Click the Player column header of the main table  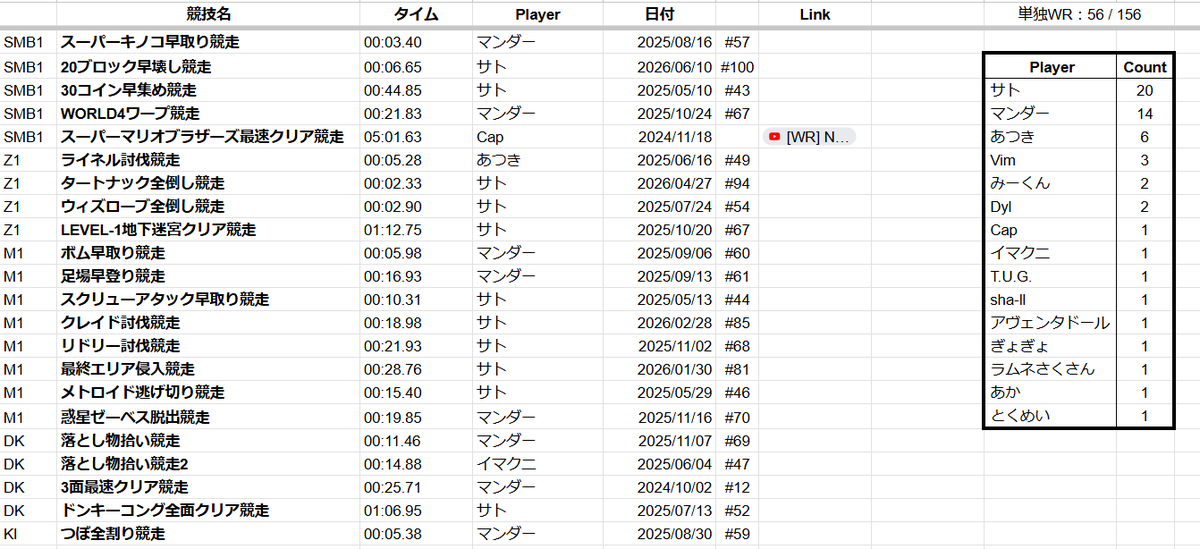tap(537, 15)
